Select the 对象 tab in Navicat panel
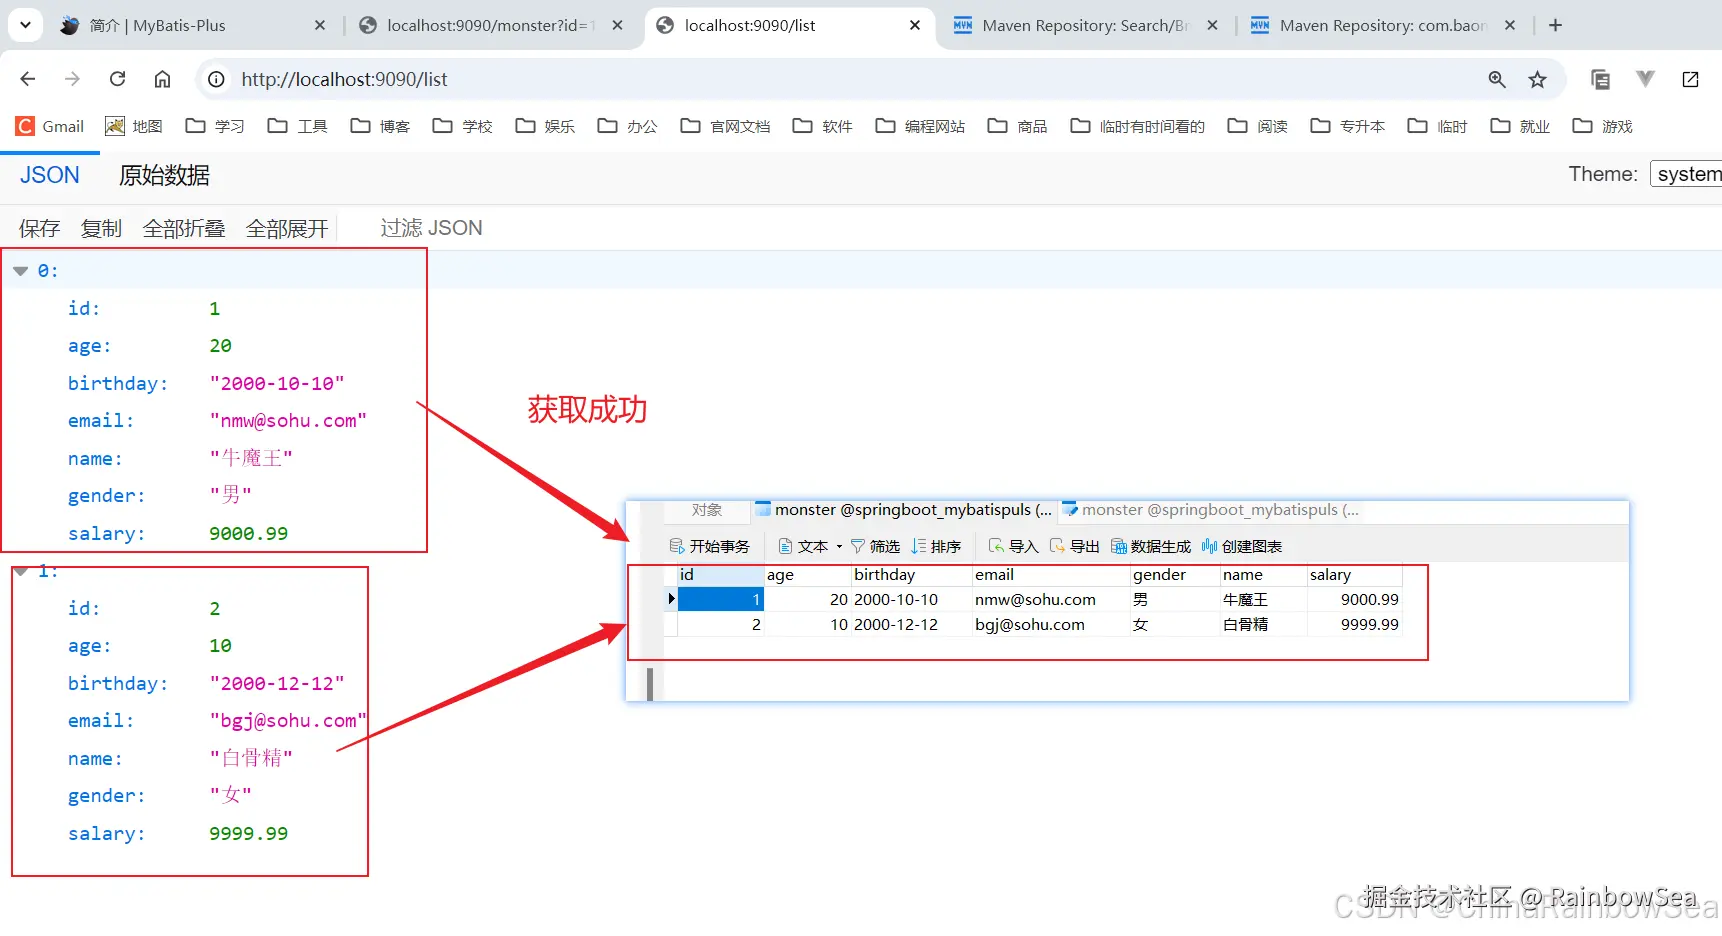Viewport: 1722px width, 936px height. [707, 510]
